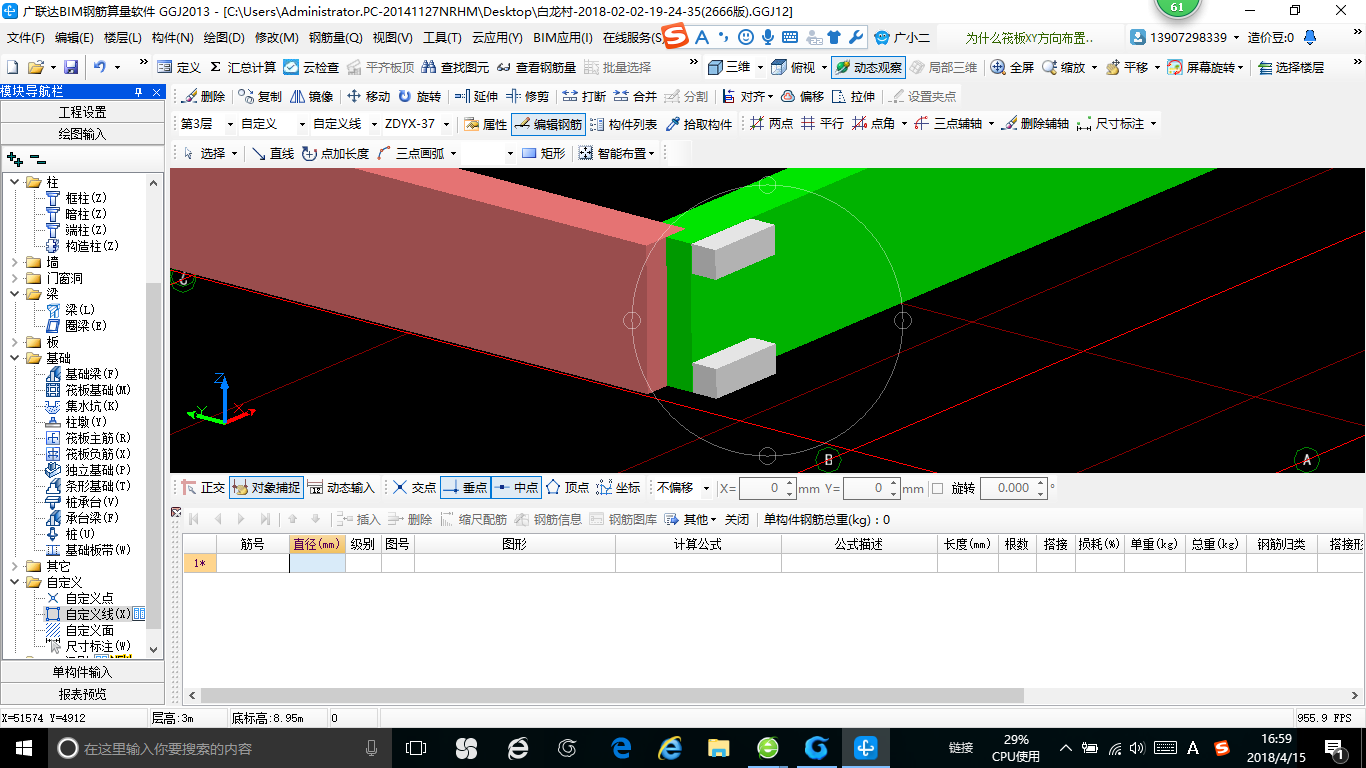
Task: Expand the 板 tree node
Action: click(15, 342)
